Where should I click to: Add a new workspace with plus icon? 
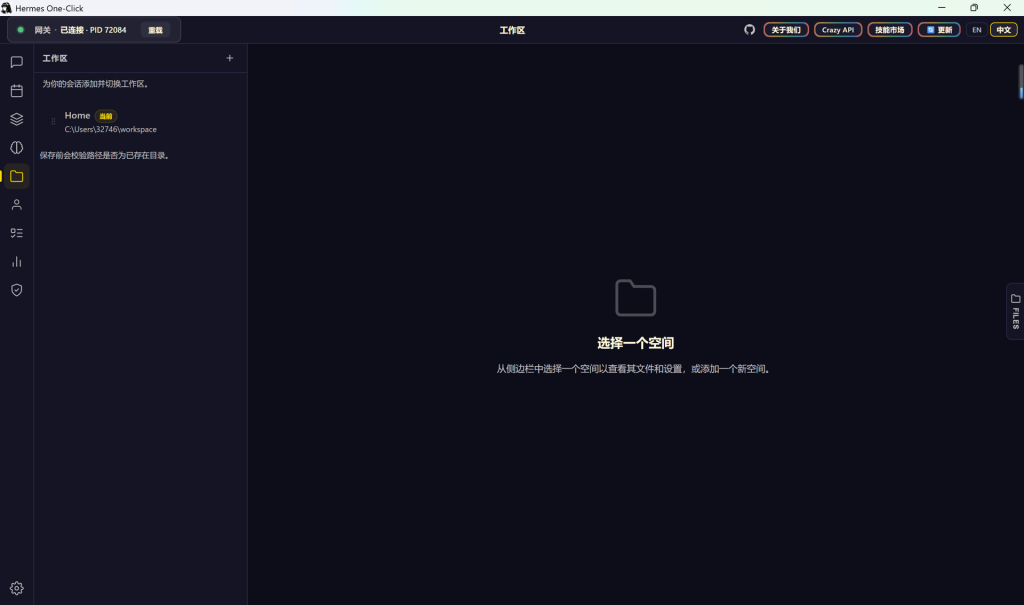tap(229, 58)
